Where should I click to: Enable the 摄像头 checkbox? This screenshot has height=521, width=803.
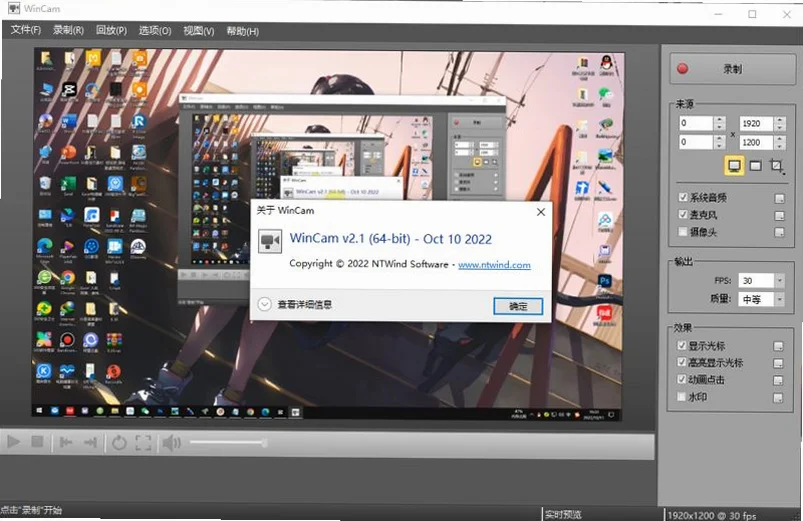[683, 232]
